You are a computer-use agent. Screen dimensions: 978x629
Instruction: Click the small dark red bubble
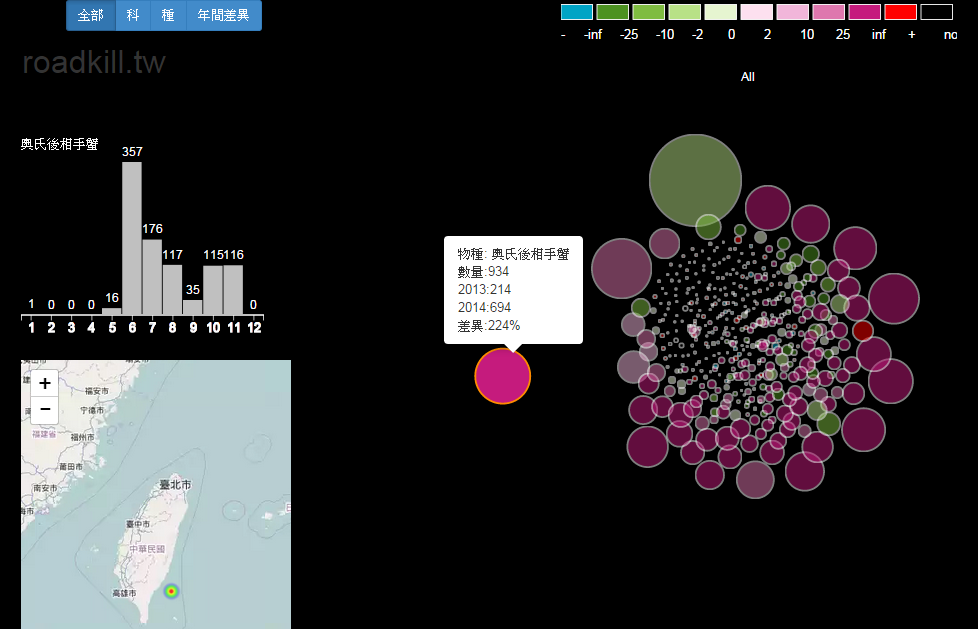862,331
